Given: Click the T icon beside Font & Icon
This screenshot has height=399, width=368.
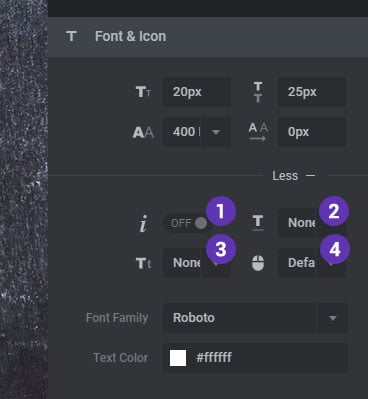Looking at the screenshot, I should tap(72, 36).
